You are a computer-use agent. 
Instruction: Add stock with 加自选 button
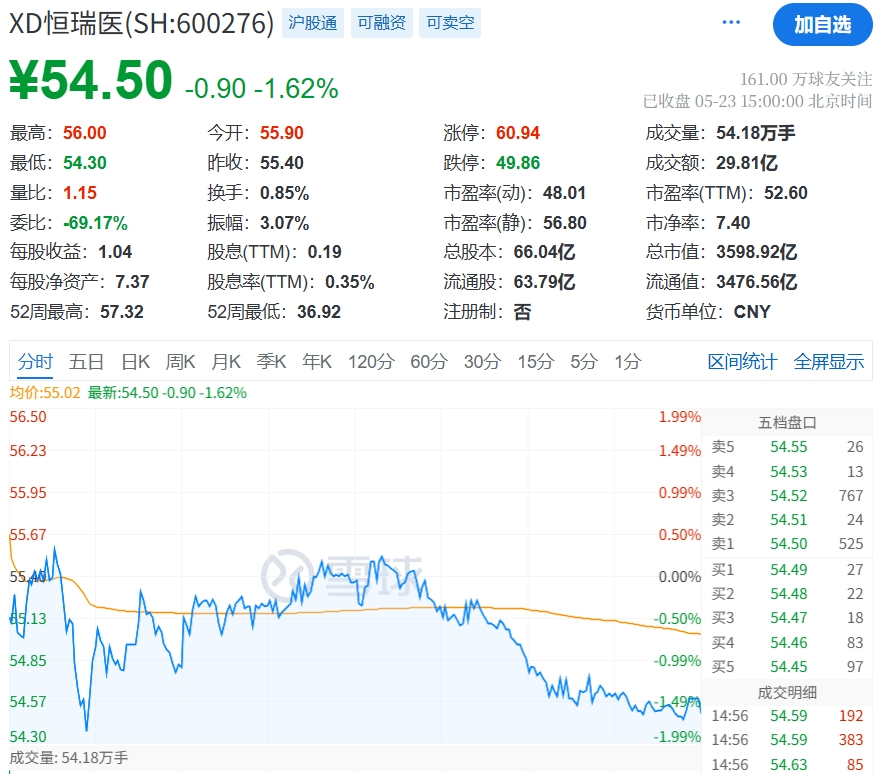pos(822,24)
